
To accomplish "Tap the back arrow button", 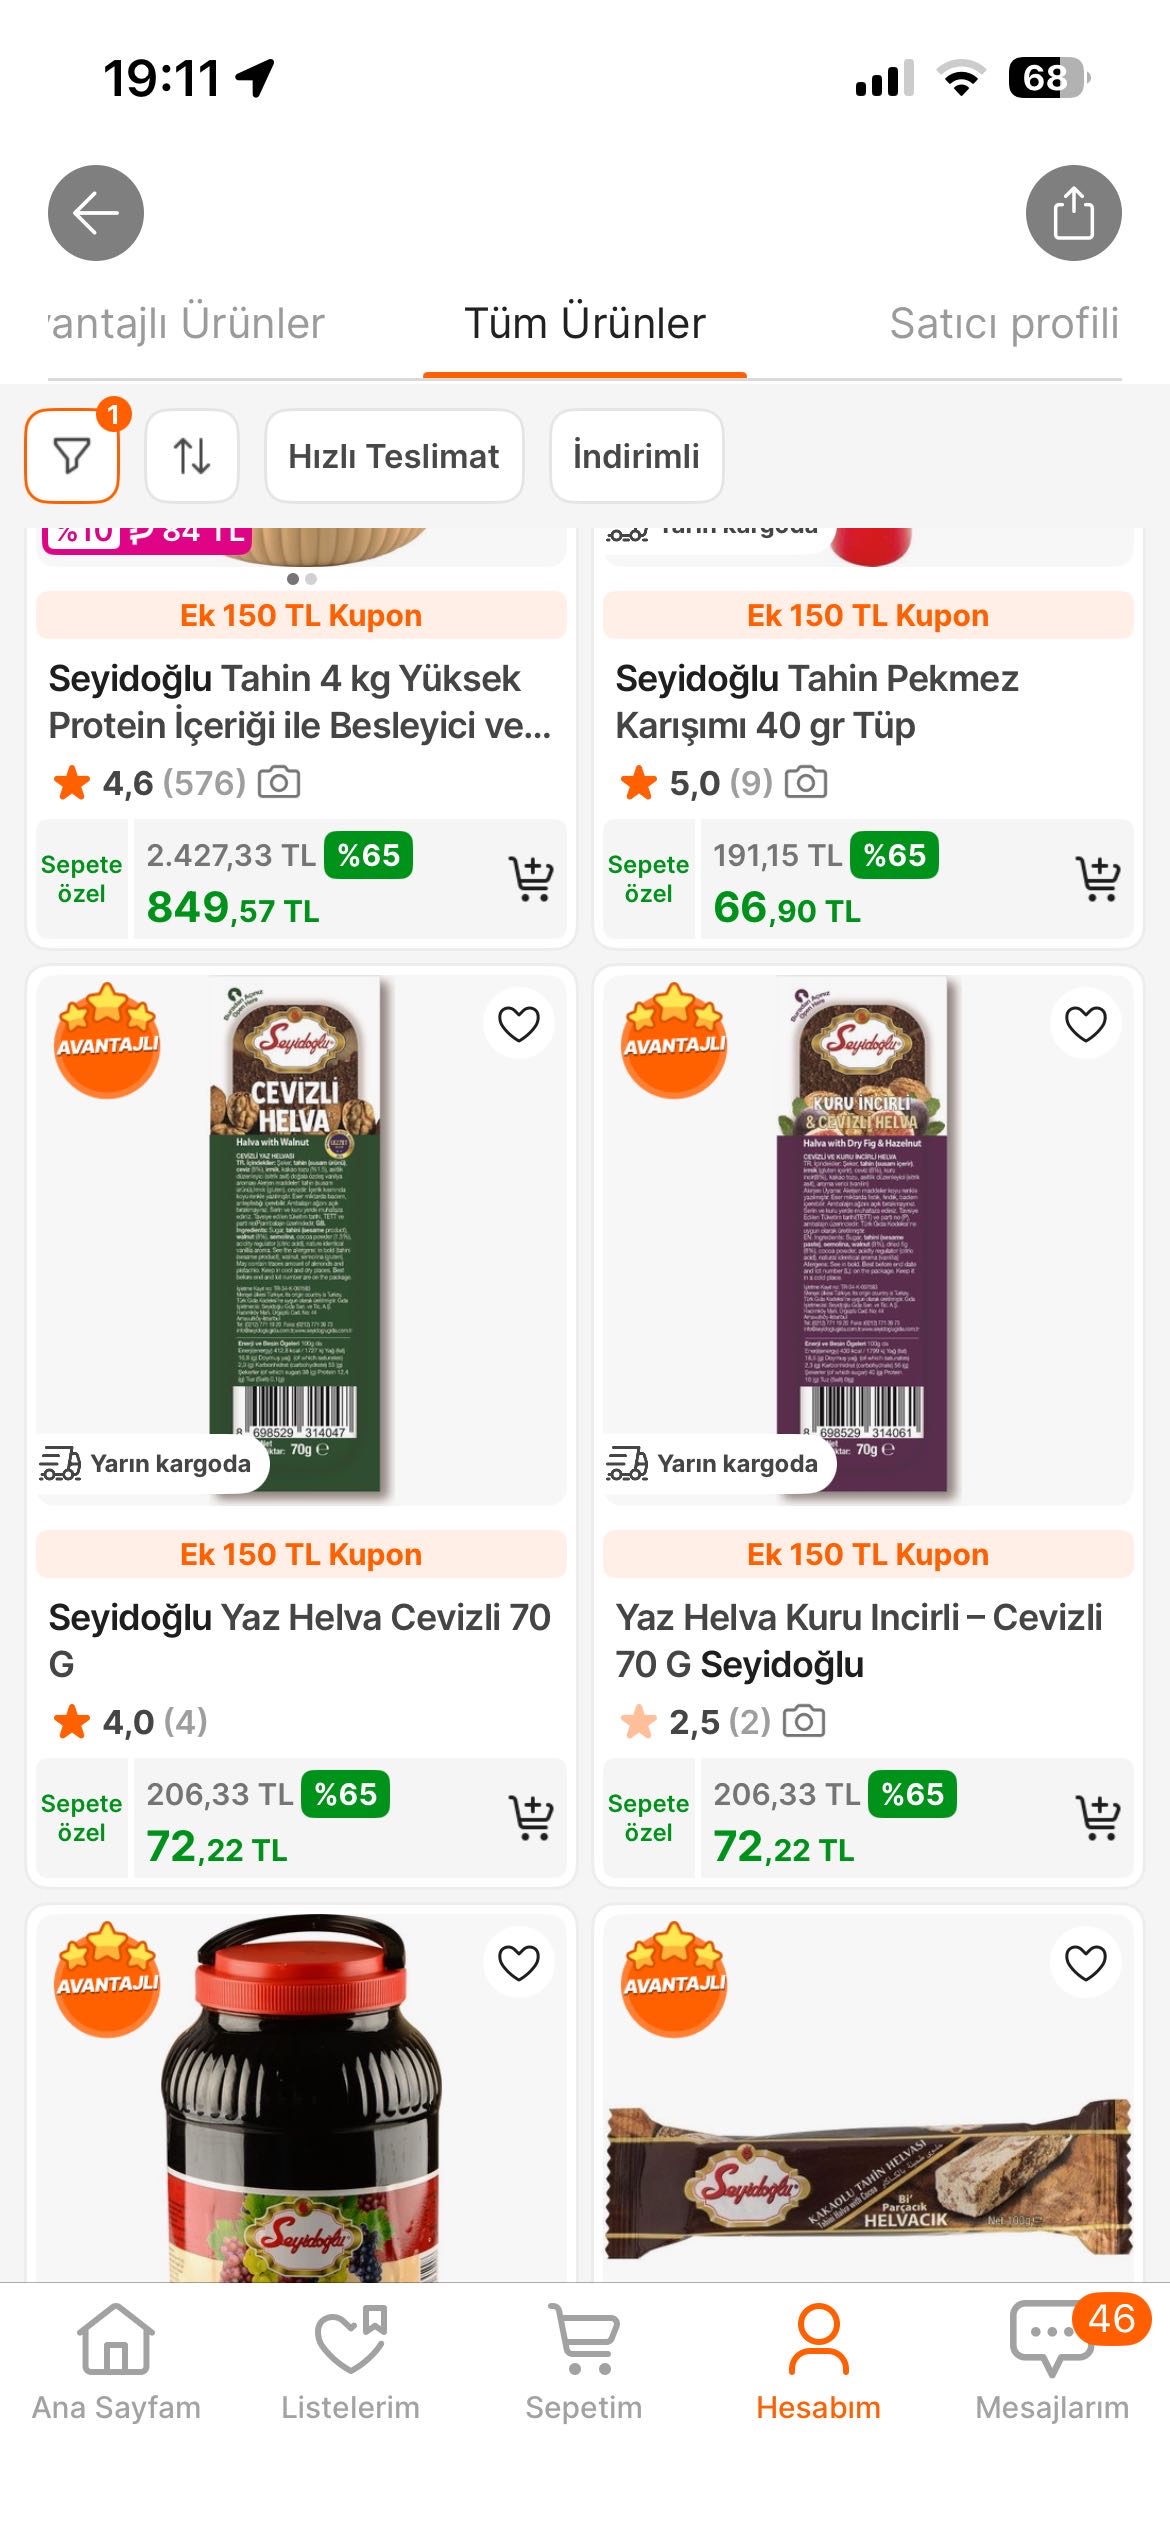I will click(96, 213).
